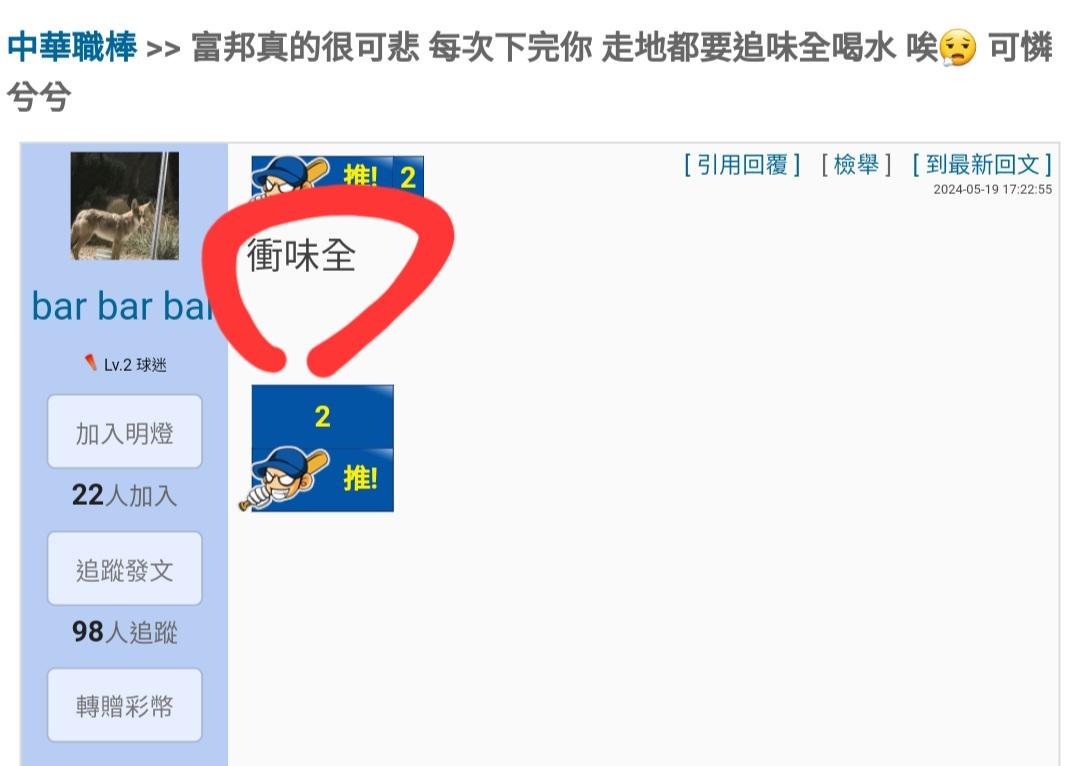The width and height of the screenshot is (1080, 766).
Task: Click the 22人加入 count
Action: coord(124,495)
